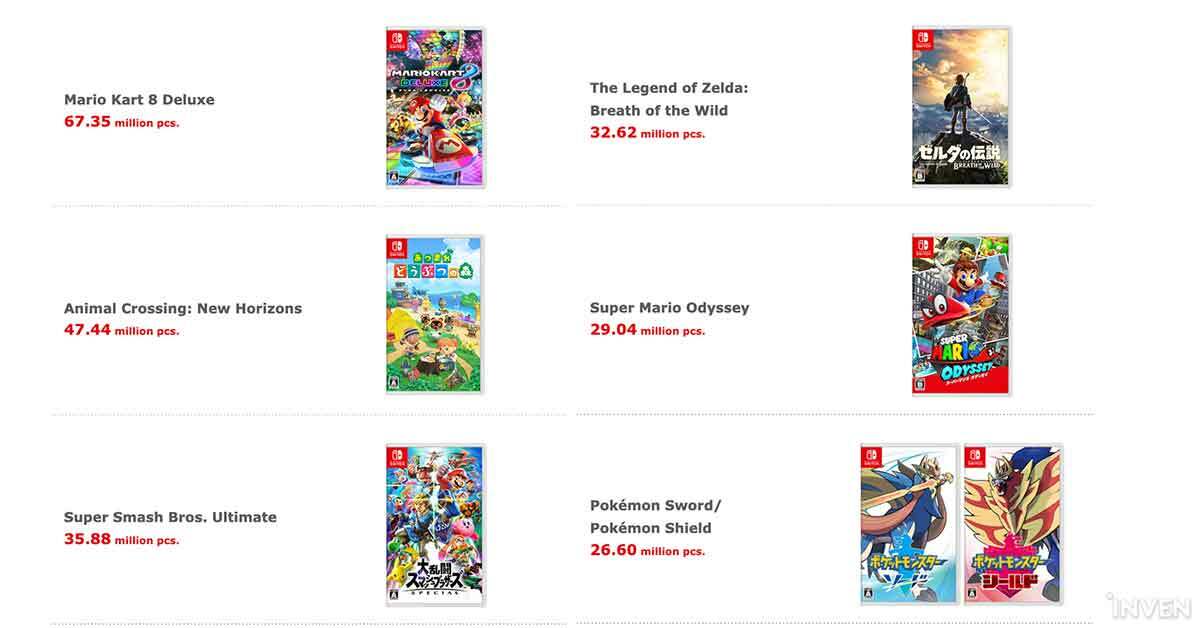Select the Pokémon Sword cover image
Viewport: 1200px width, 628px height.
click(x=910, y=525)
